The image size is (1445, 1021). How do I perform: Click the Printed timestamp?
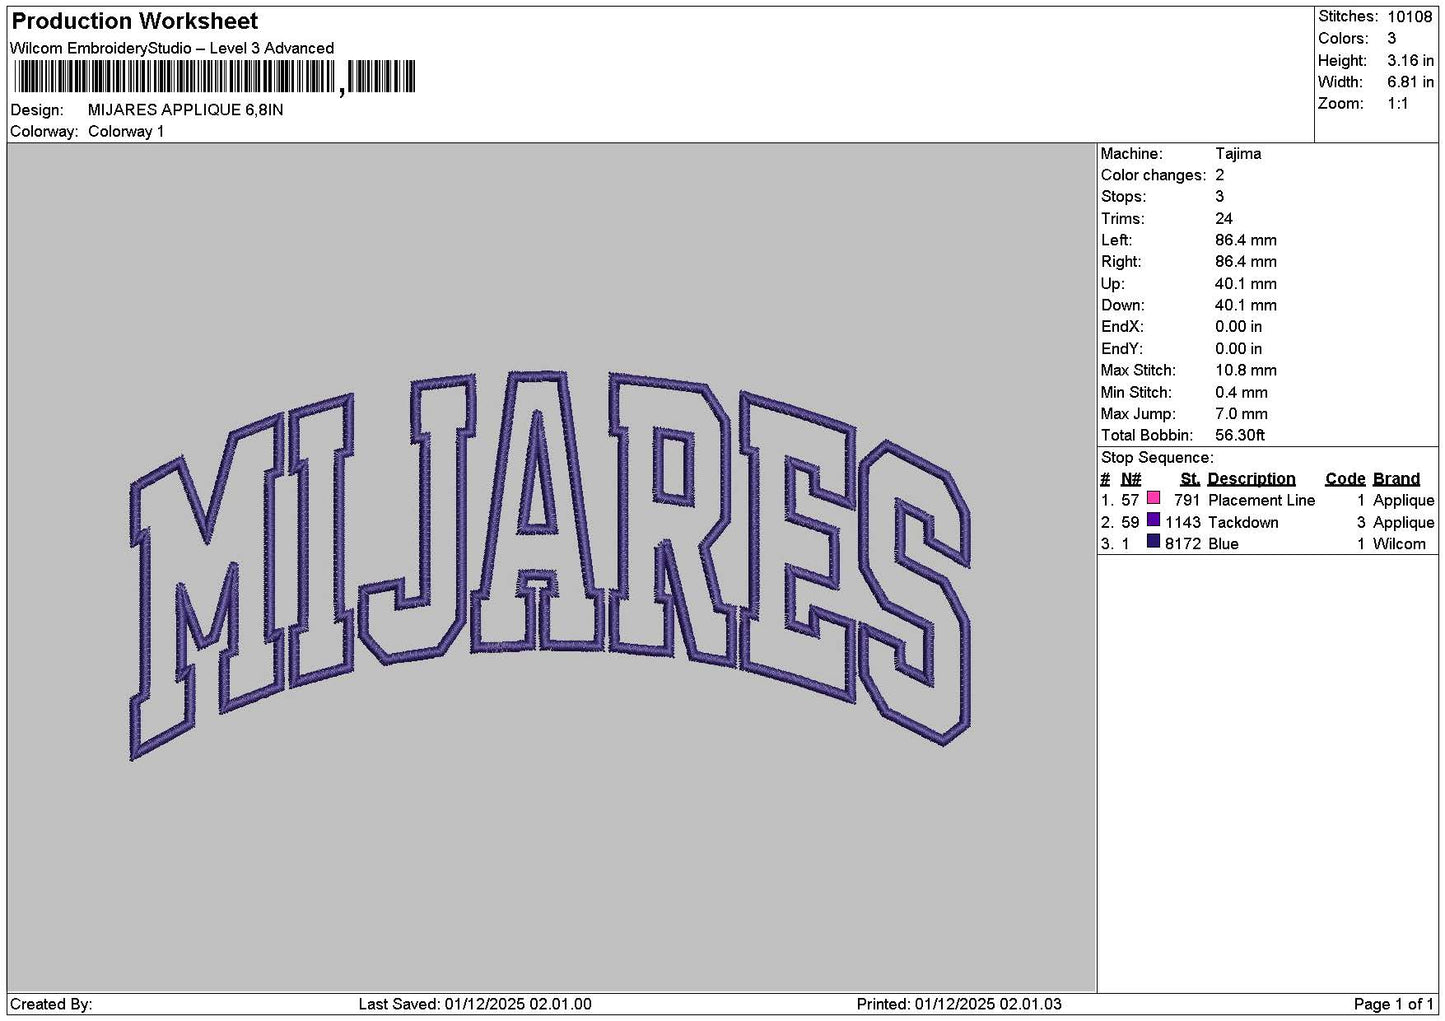click(x=959, y=1004)
